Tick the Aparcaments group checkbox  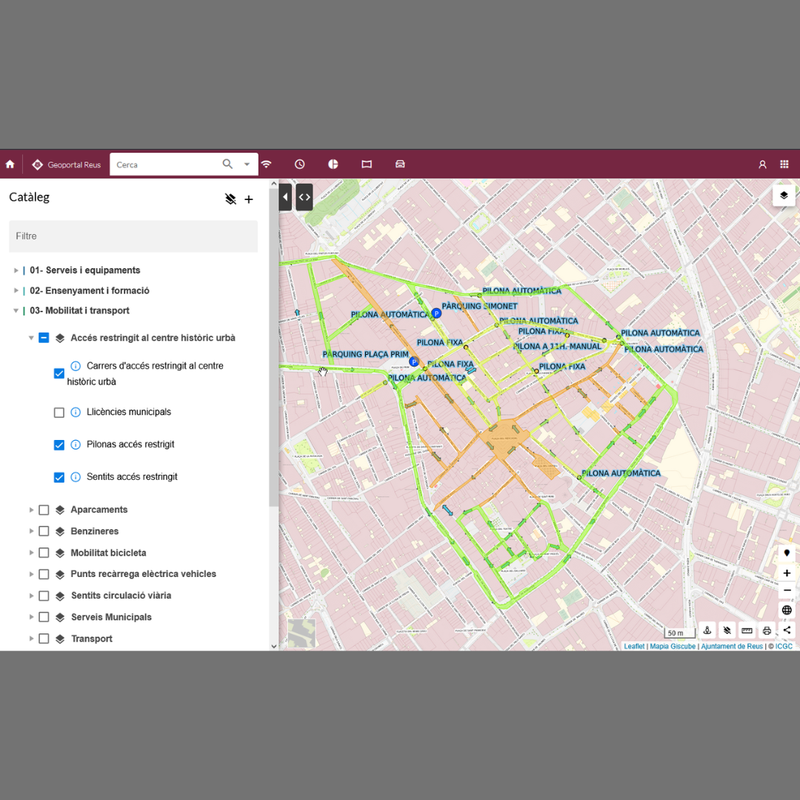[x=44, y=510]
